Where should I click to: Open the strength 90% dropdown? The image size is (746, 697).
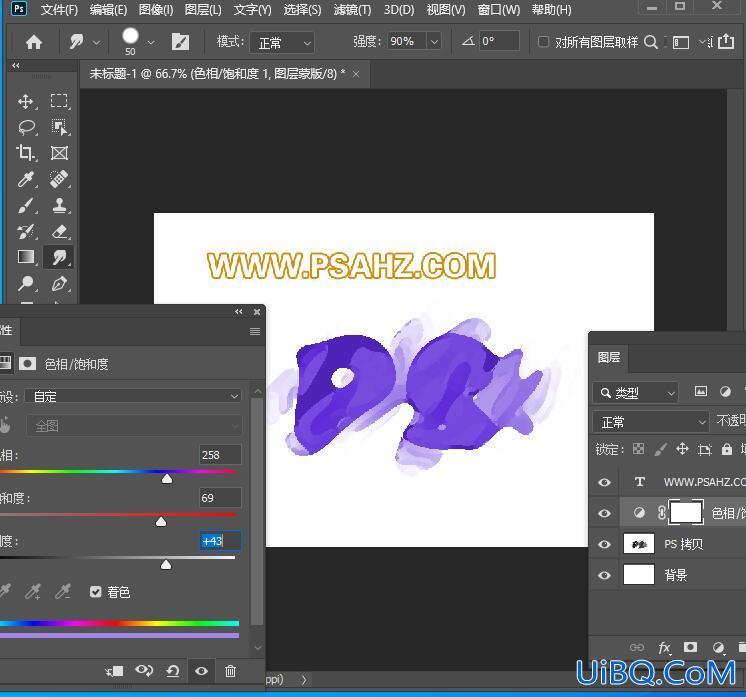point(433,42)
